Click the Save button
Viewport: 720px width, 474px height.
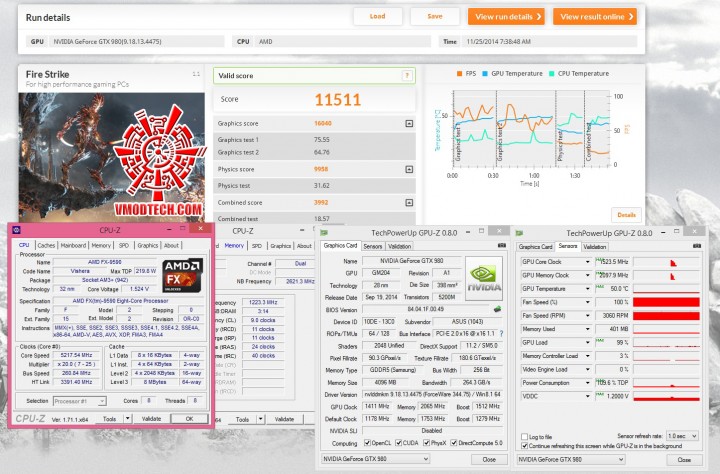click(435, 17)
